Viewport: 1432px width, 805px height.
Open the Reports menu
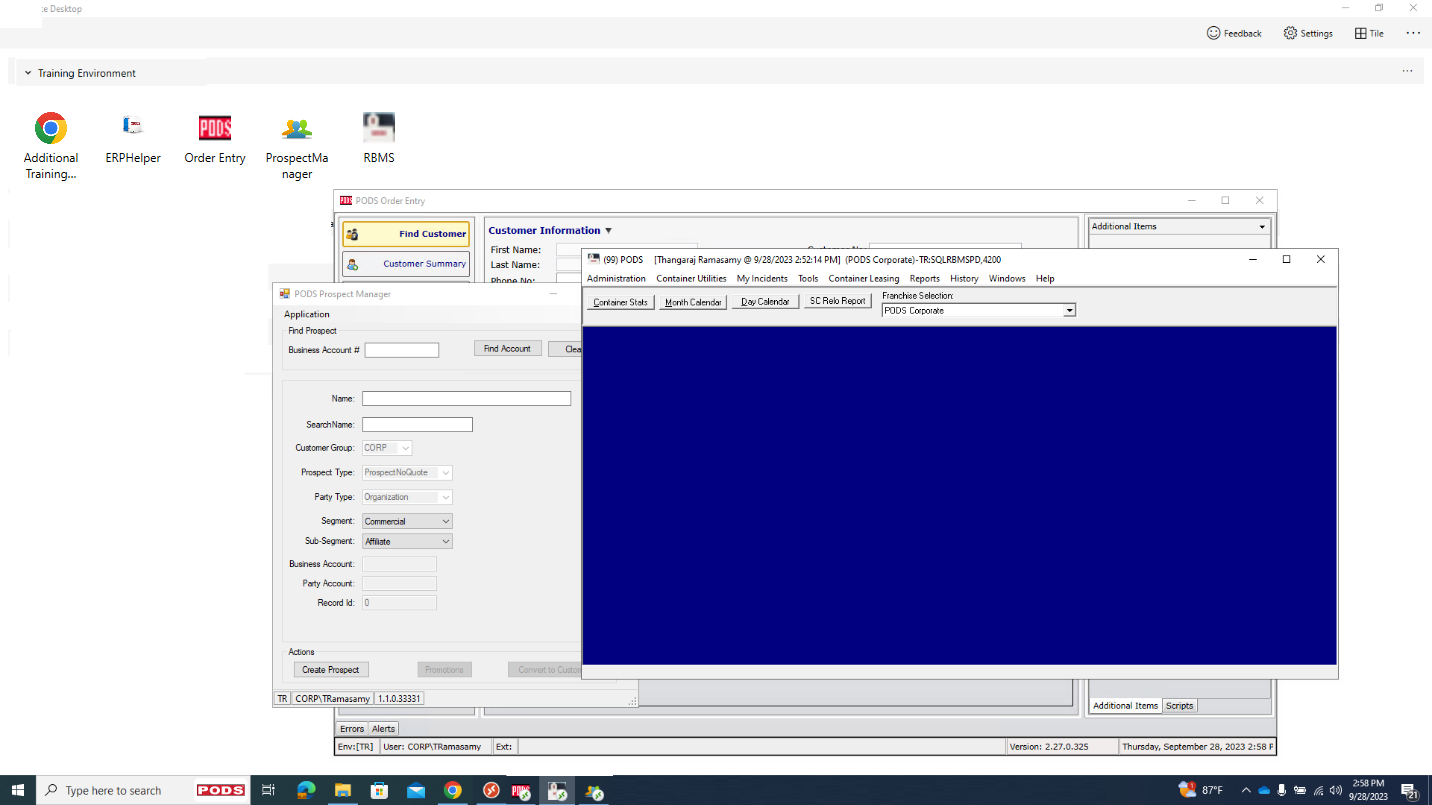[x=924, y=278]
